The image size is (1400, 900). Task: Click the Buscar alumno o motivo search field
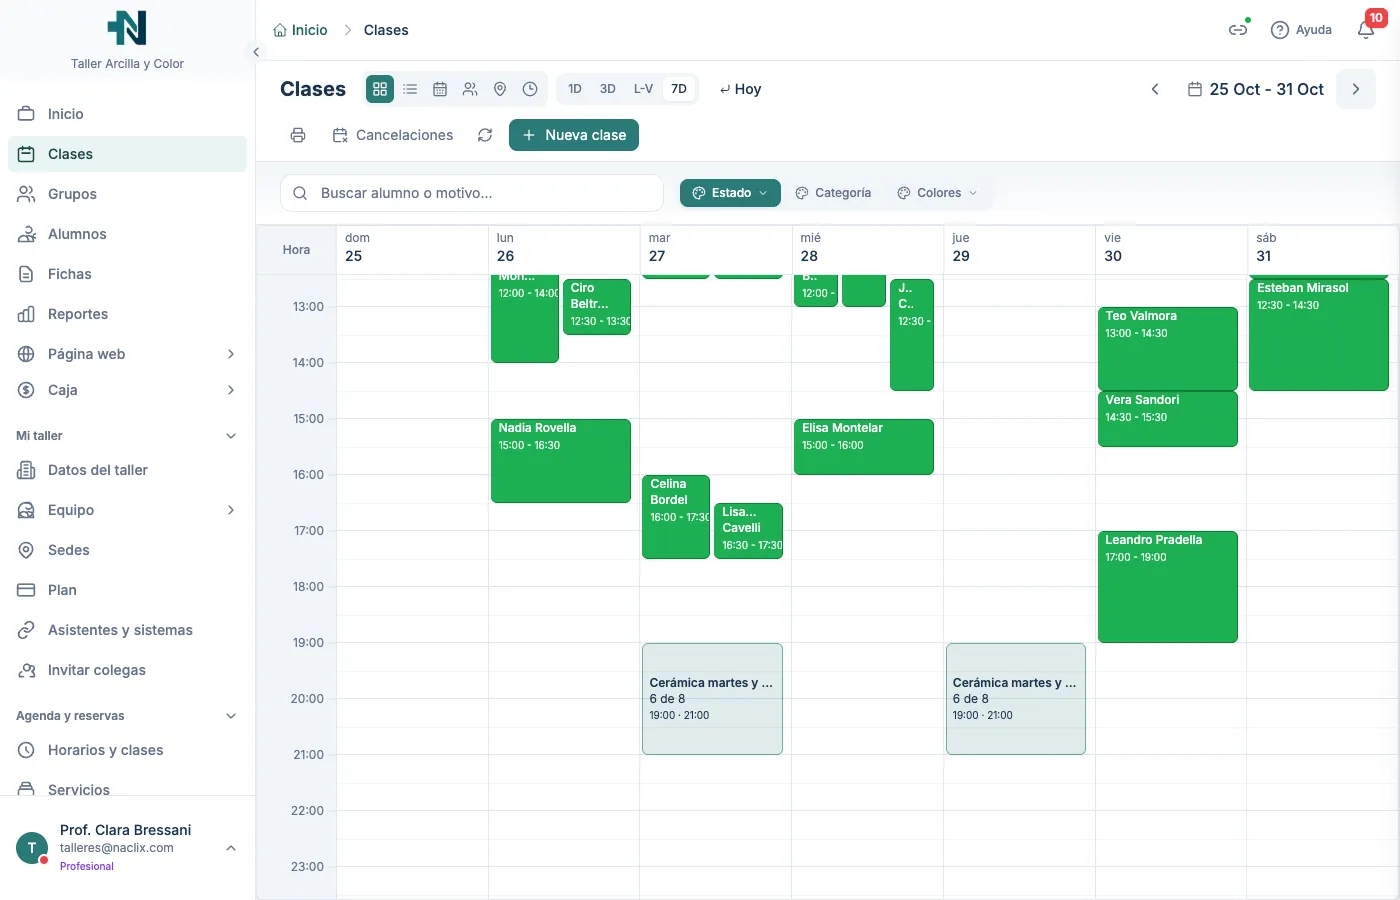point(472,193)
